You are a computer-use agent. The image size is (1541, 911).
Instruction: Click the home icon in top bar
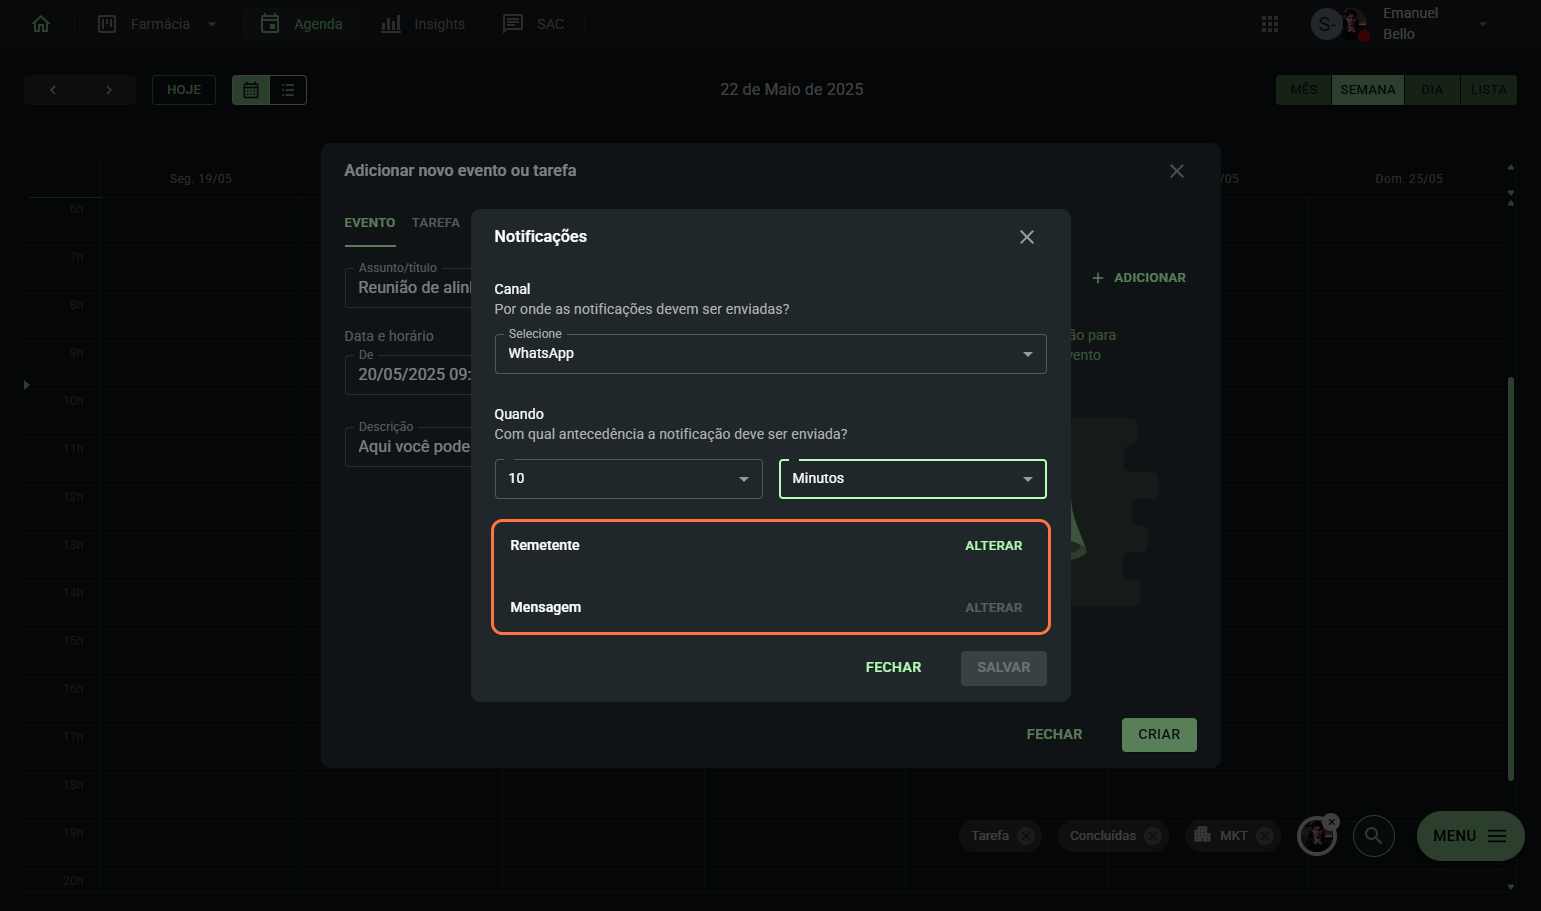(x=41, y=24)
